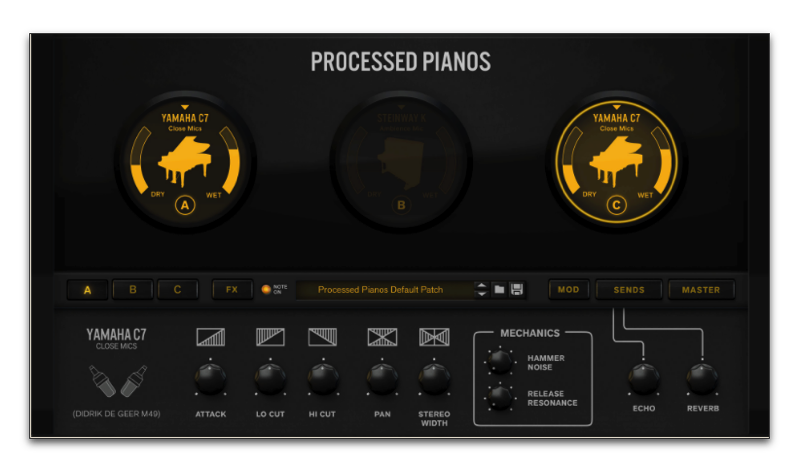Open the instrument menu arrow above layer A's Yamaha C7
The height and width of the screenshot is (470, 800).
coord(185,107)
